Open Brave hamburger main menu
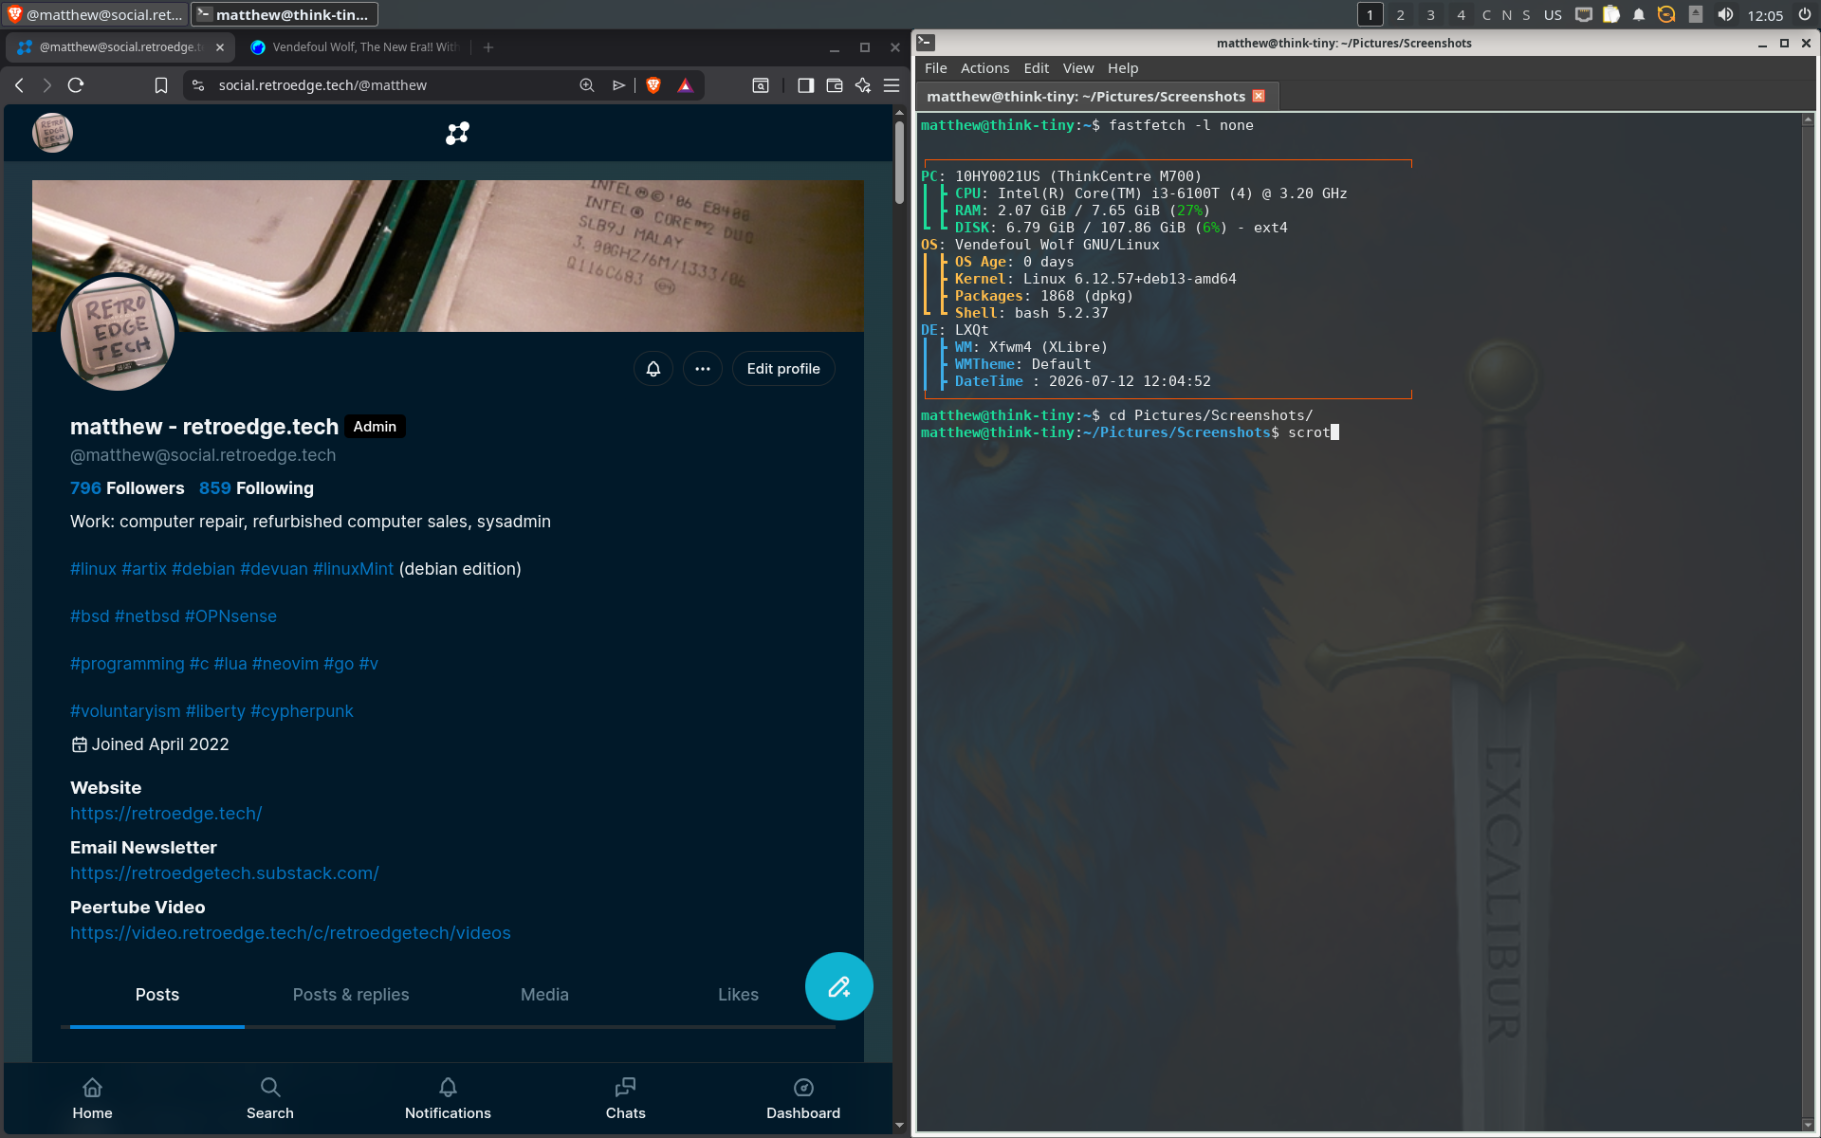The height and width of the screenshot is (1138, 1821). click(x=891, y=85)
